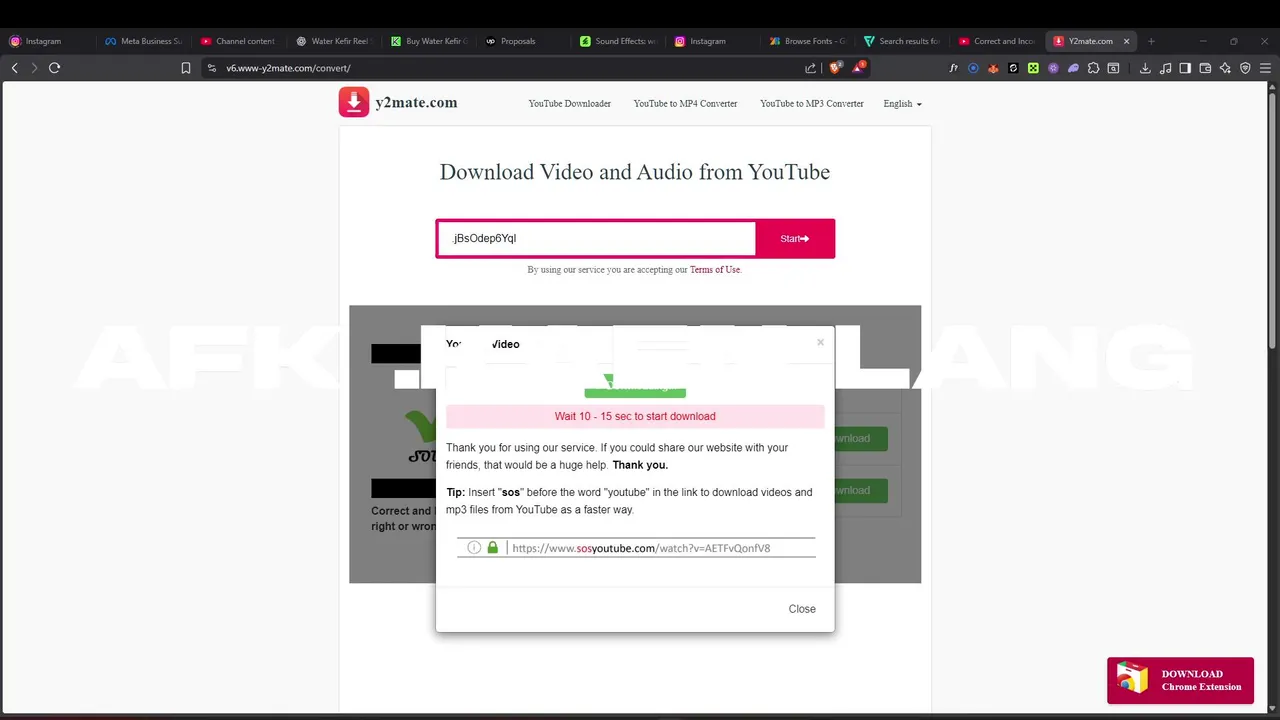1280x720 pixels.
Task: Focus the YouTube URL input field
Action: (597, 239)
